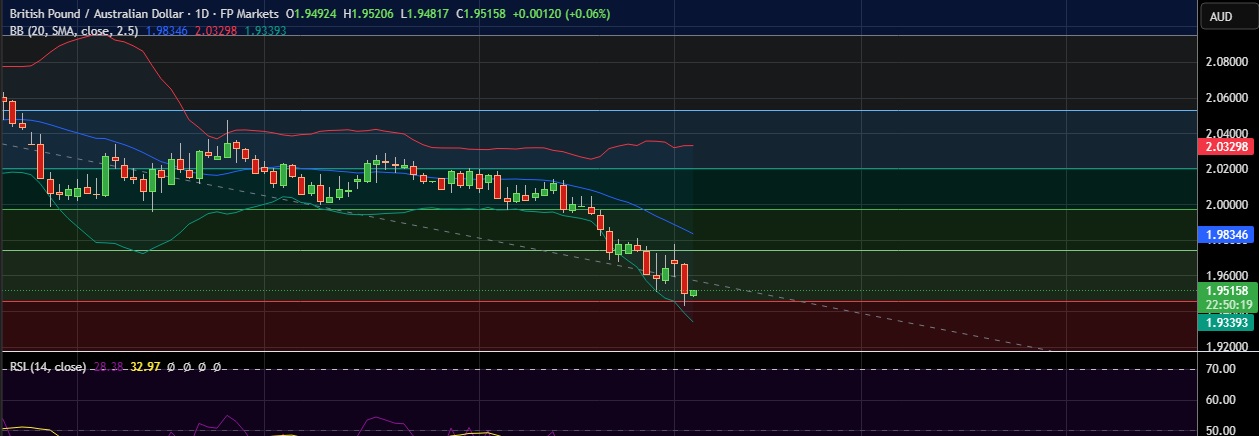Click the green 1.95158 current price label
Screen dimensions: 1259x436
(x=1227, y=291)
